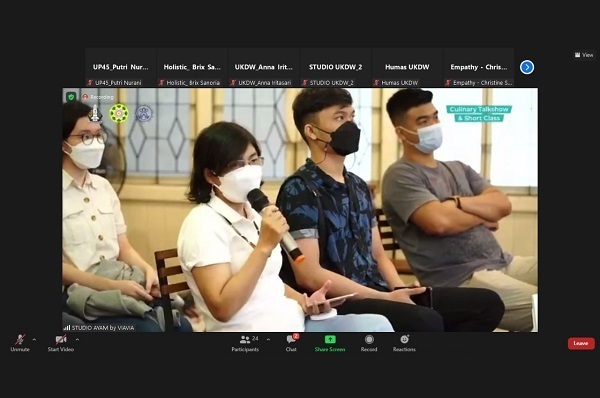This screenshot has width=600, height=398.
Task: Click signal icon by STUDIO AYAM label
Action: (x=67, y=328)
